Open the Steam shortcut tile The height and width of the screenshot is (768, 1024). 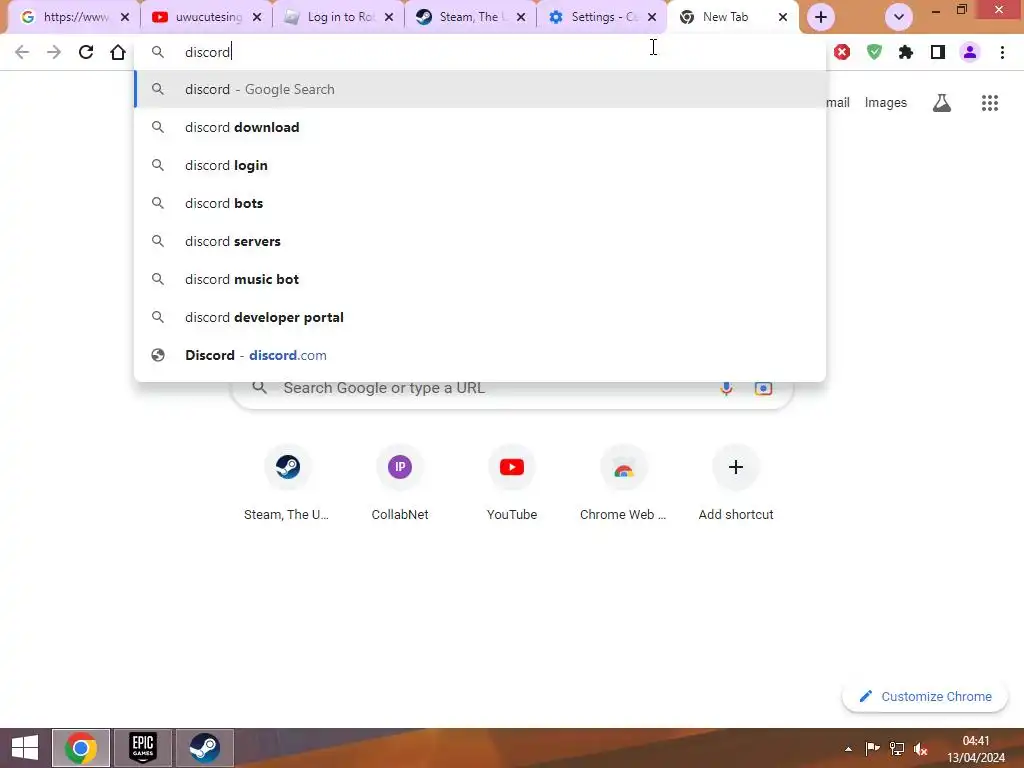pos(287,483)
